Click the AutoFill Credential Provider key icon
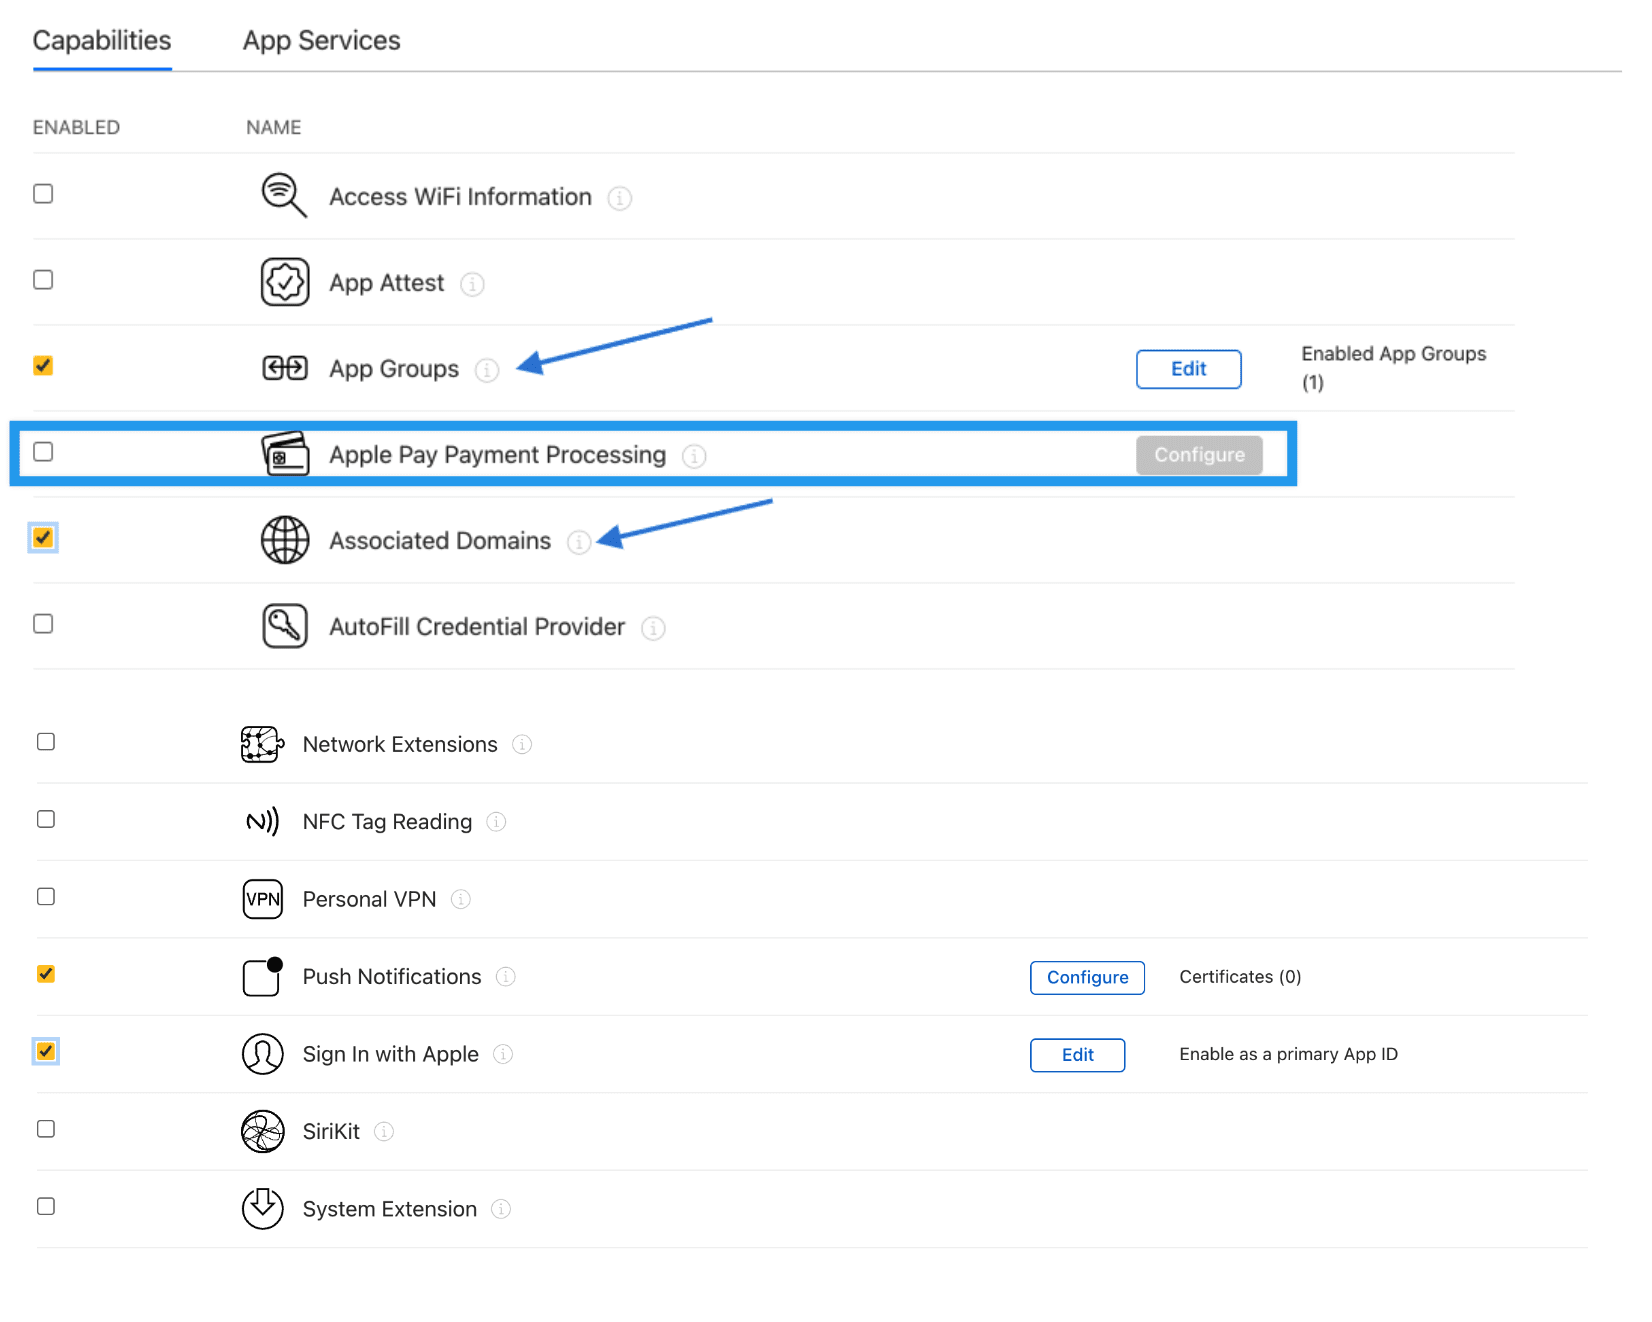 285,626
